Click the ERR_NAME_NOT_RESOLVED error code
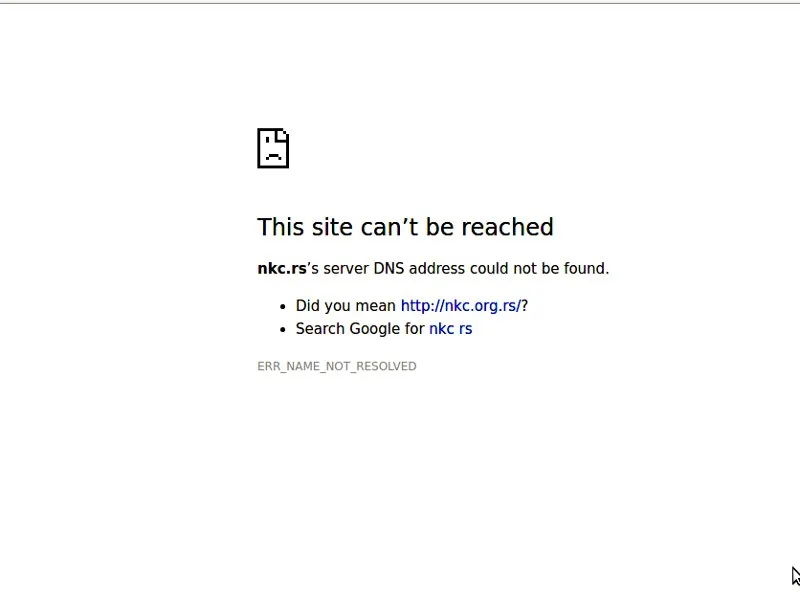800x599 pixels. pyautogui.click(x=337, y=366)
